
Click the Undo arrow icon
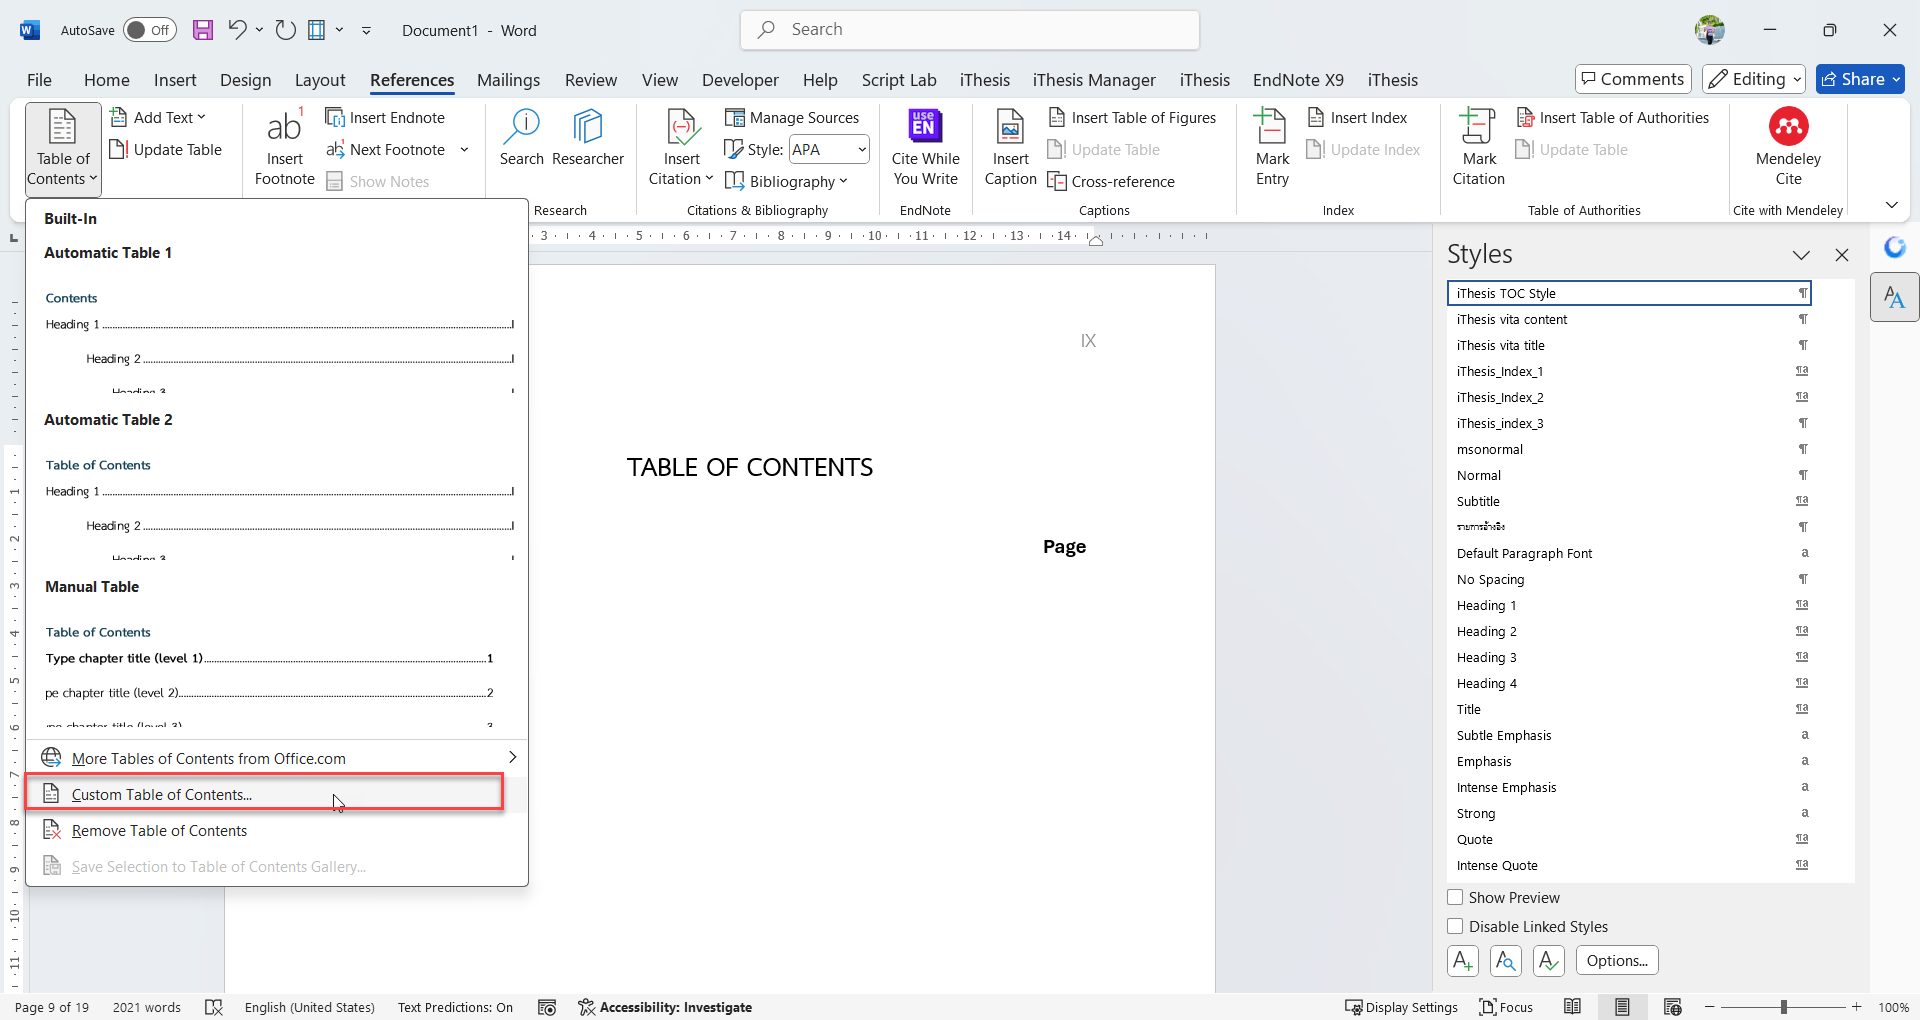(x=237, y=30)
